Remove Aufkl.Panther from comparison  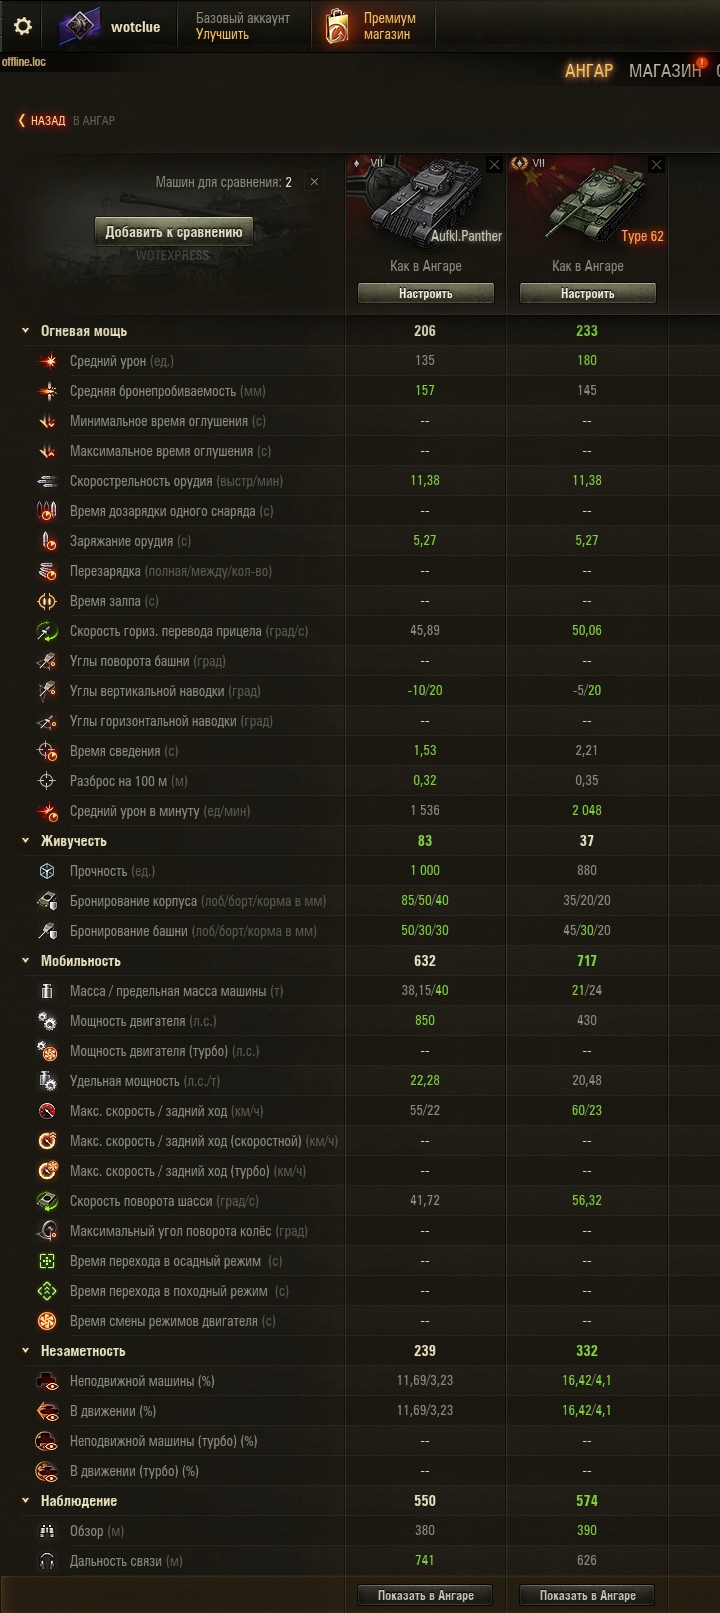[494, 164]
